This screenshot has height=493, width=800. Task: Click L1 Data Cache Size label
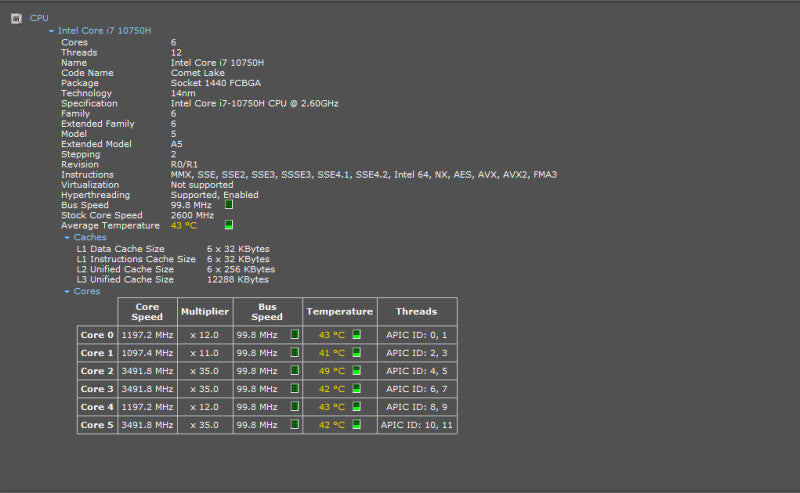120,249
